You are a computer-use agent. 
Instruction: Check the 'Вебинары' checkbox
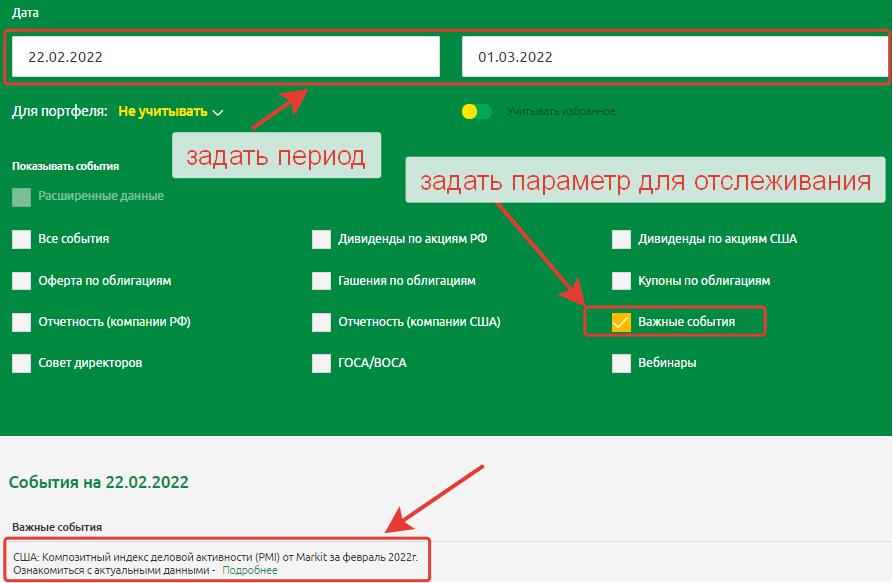click(x=621, y=363)
